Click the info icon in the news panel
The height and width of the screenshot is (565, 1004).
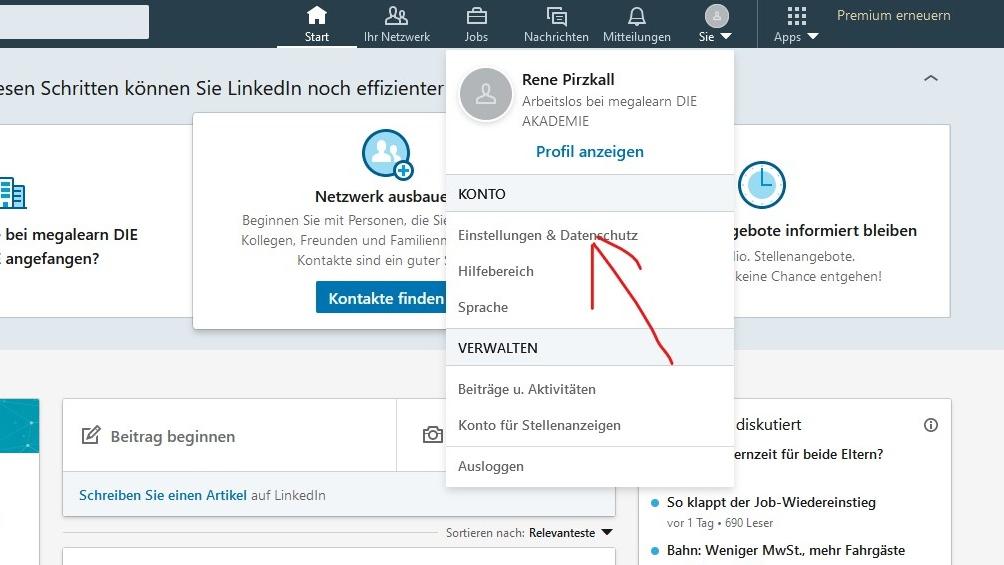point(931,425)
